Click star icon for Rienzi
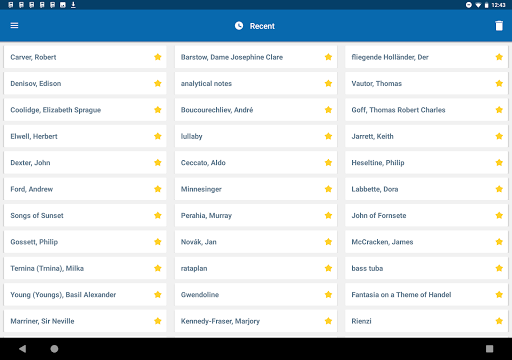Screen dimensions: 512x360 tap(499, 321)
